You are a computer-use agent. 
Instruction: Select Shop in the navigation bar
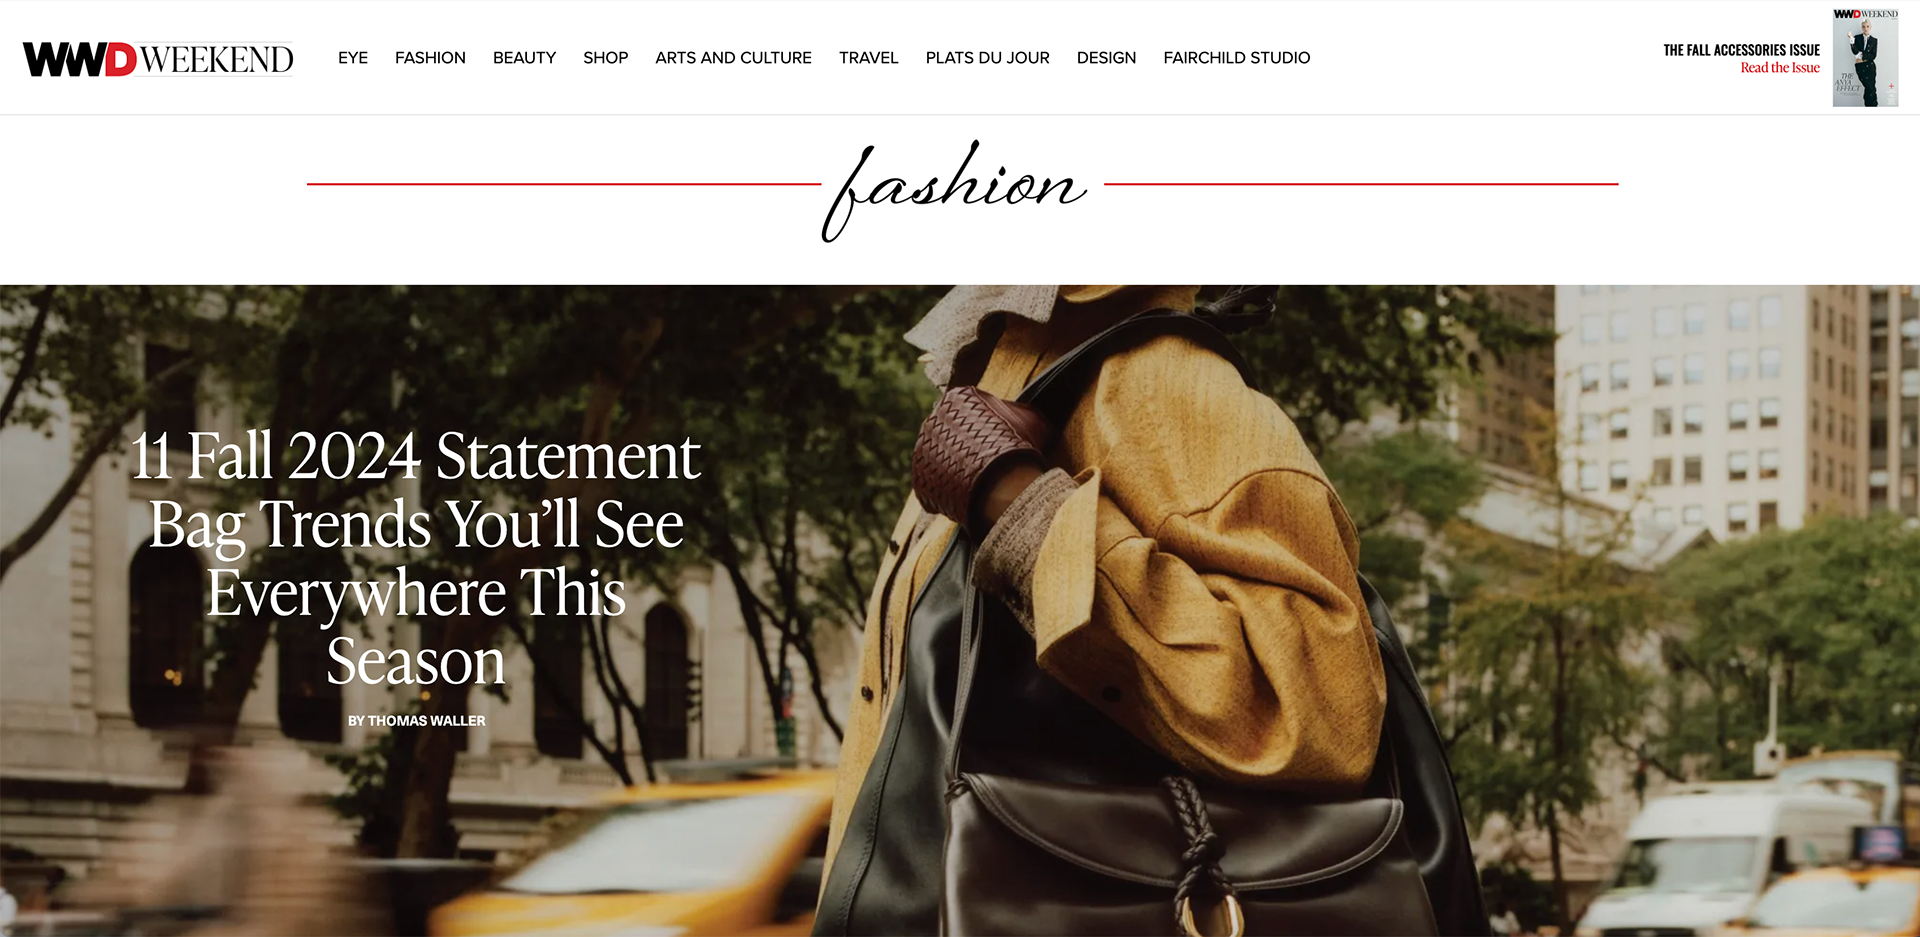point(606,58)
